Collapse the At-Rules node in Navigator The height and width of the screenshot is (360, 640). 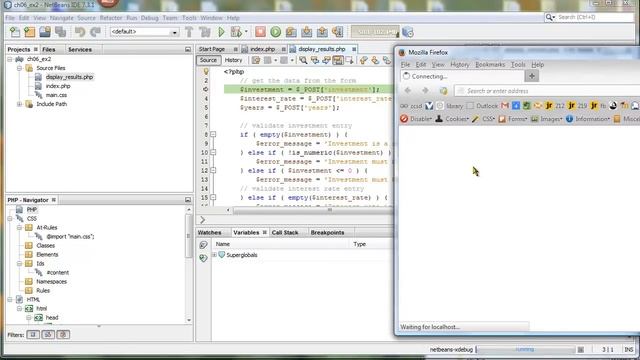point(19,228)
